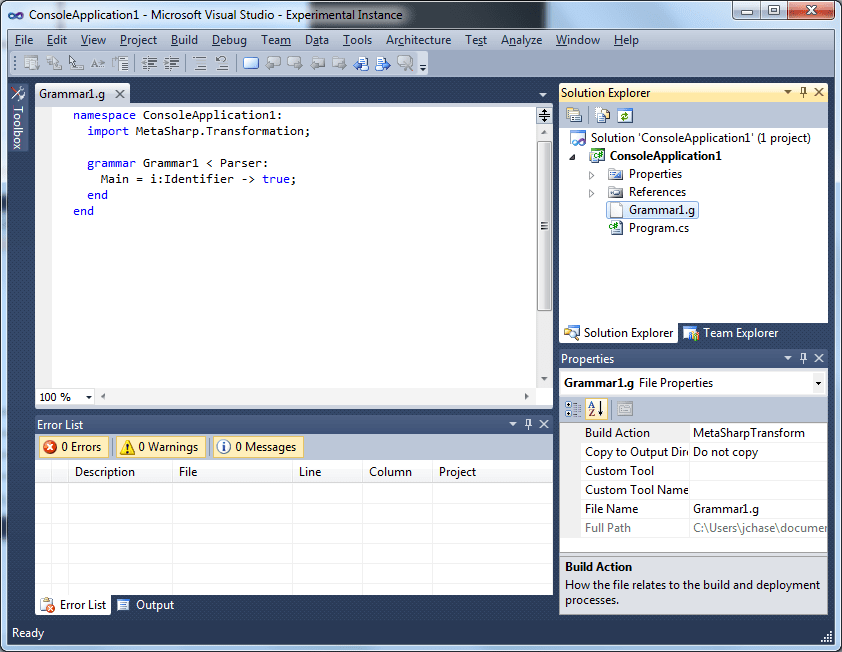This screenshot has height=652, width=842.
Task: Open Properties window position dropdown
Action: point(788,358)
